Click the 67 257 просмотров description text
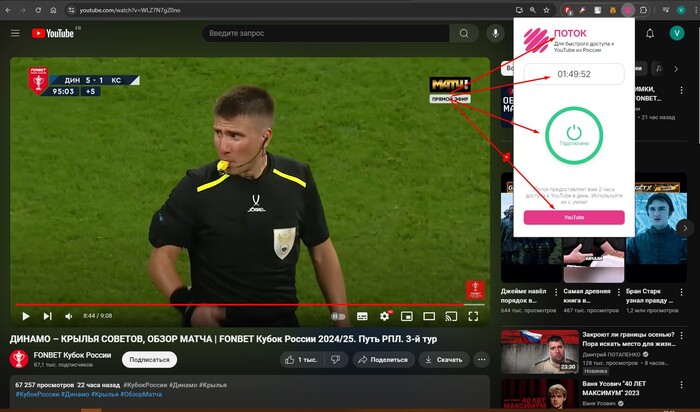The height and width of the screenshot is (412, 700). 45,385
